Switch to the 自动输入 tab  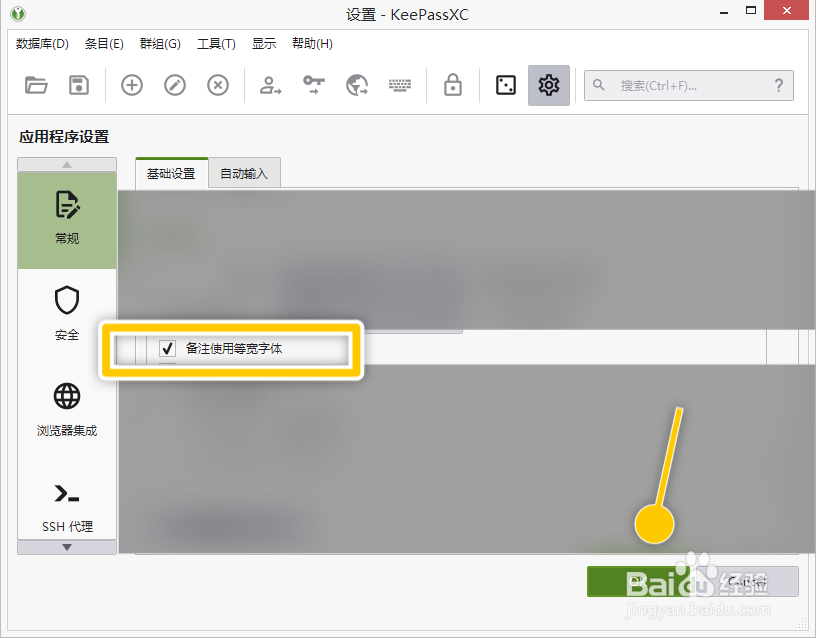245,172
